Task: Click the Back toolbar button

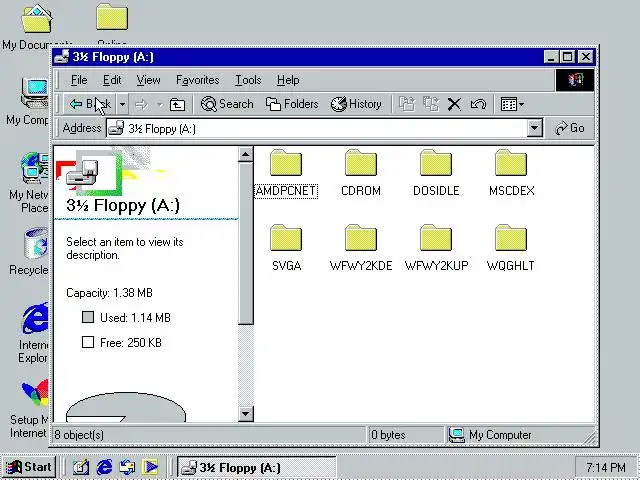Action: [90, 104]
